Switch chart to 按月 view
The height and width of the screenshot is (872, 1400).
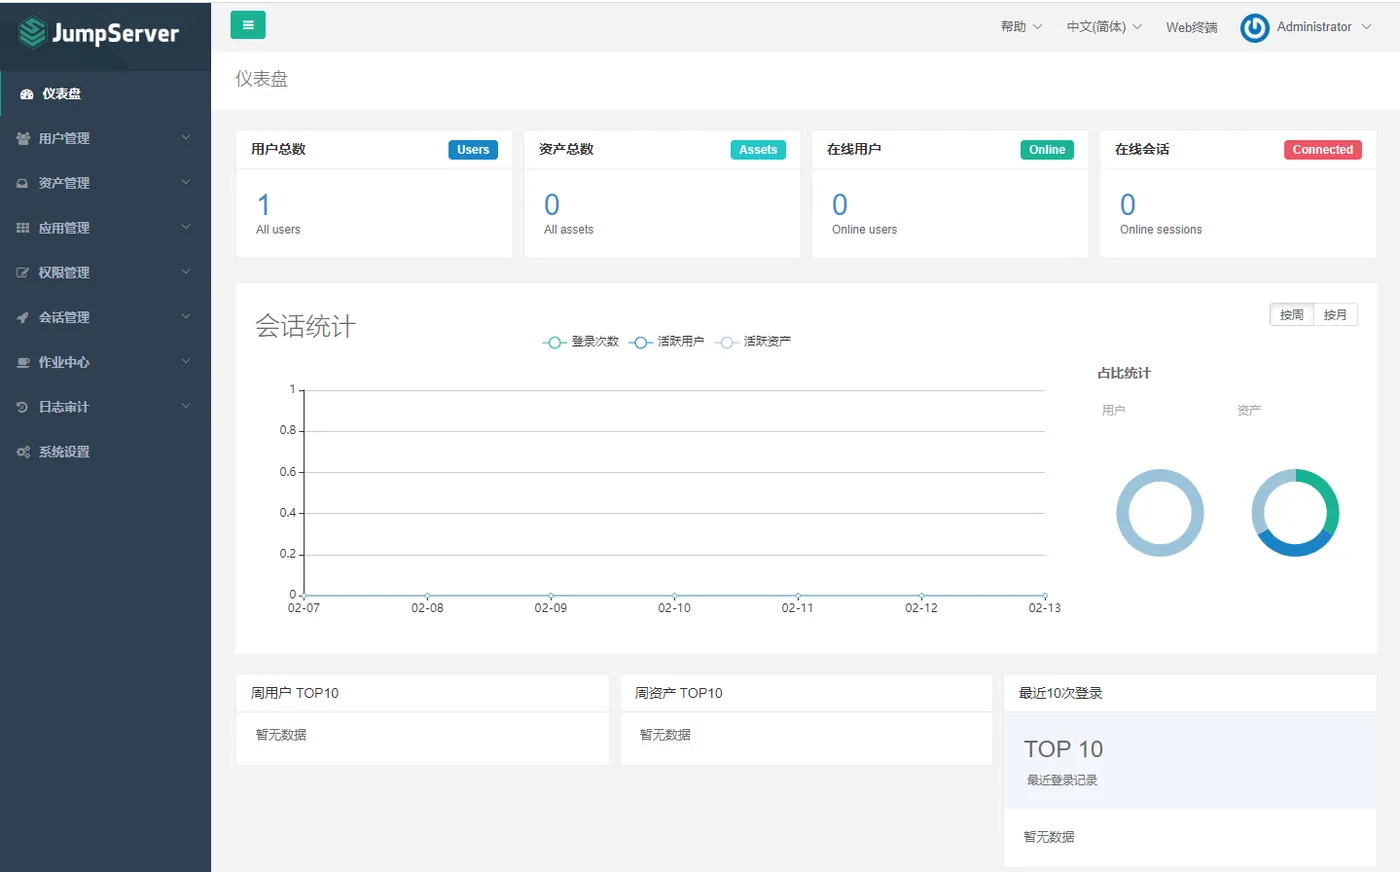(x=1335, y=315)
